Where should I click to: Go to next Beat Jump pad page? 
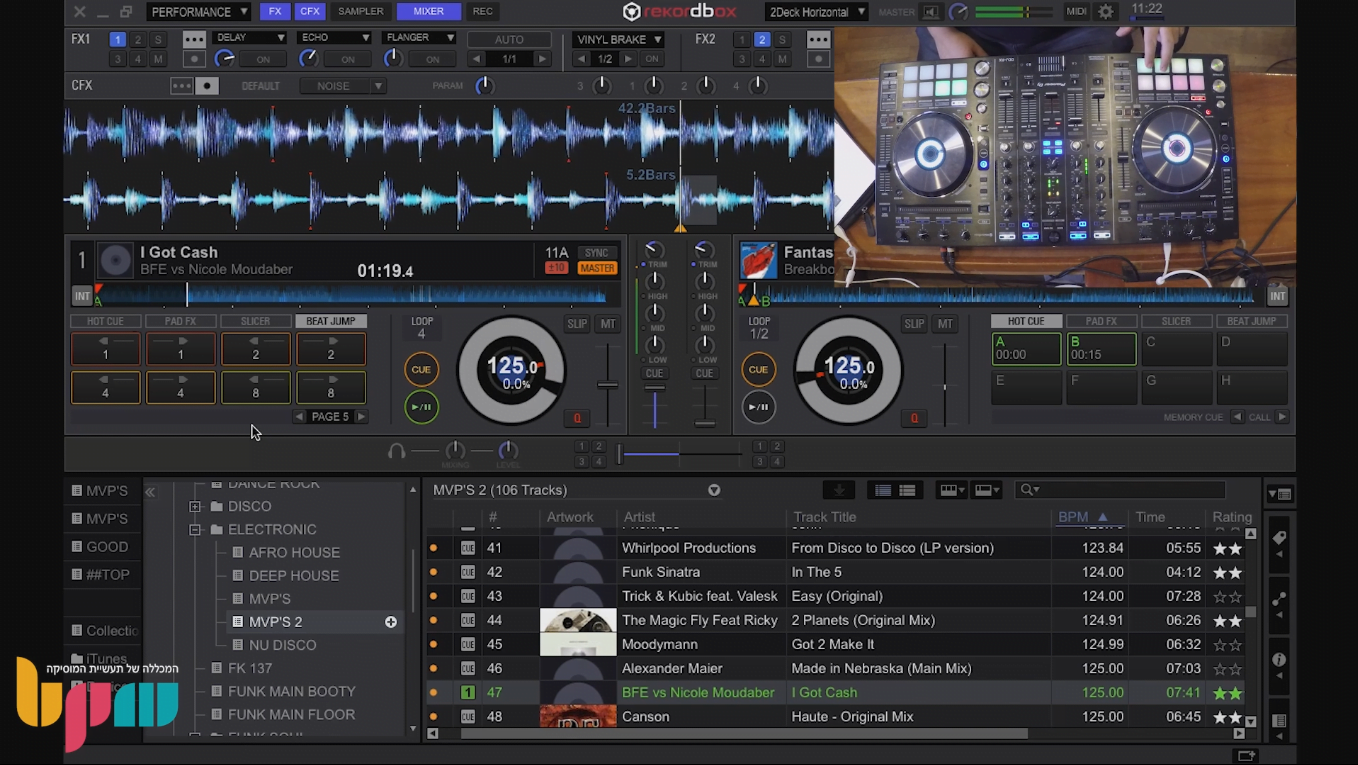tap(362, 417)
